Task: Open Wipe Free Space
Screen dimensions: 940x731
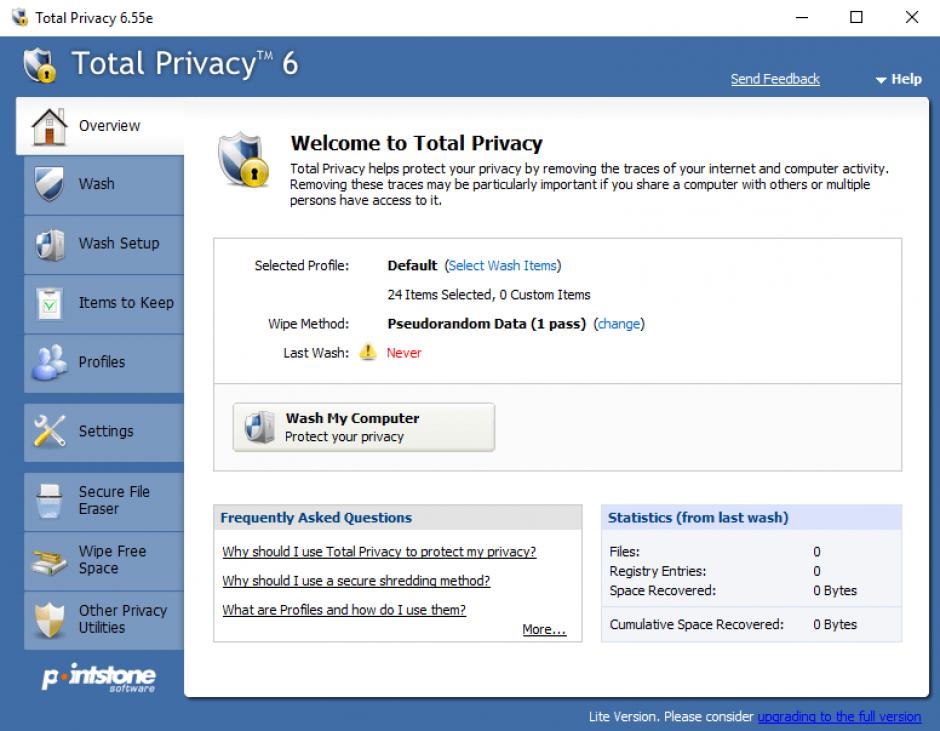Action: [x=104, y=560]
